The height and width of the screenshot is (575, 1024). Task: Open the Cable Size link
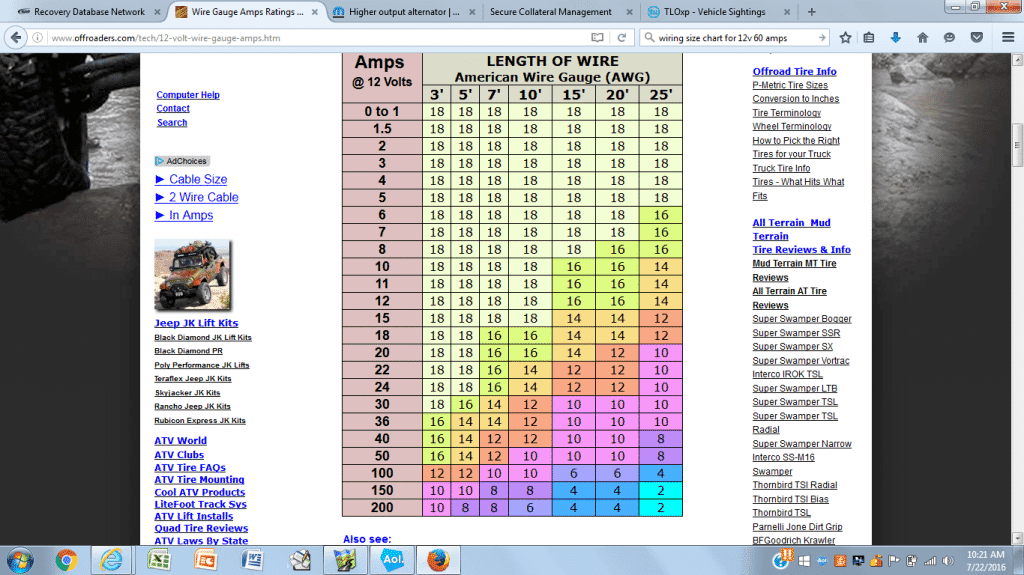coord(197,179)
